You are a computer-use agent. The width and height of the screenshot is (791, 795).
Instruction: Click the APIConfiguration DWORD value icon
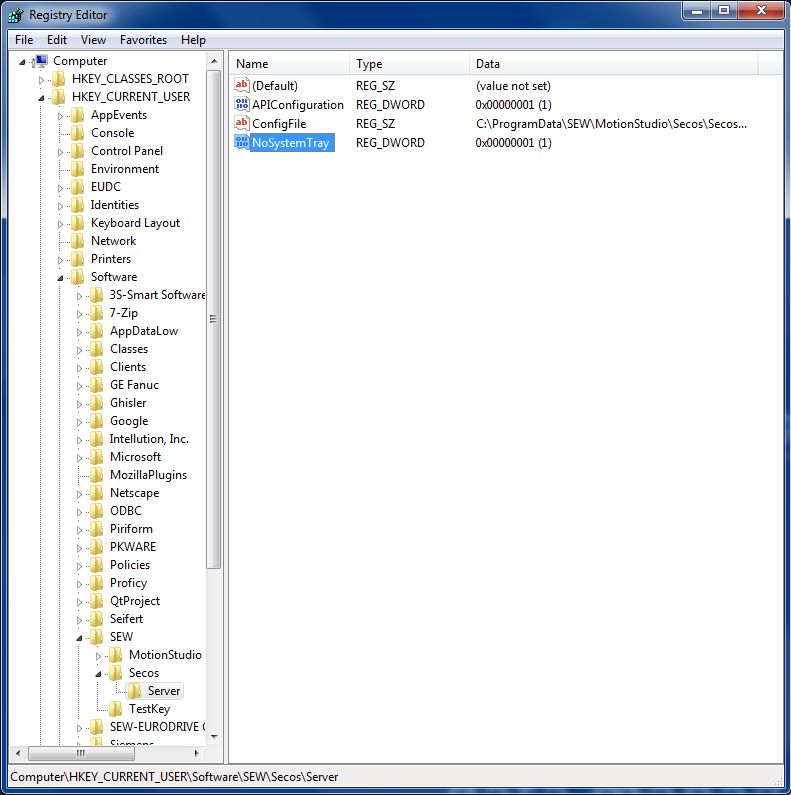[241, 105]
